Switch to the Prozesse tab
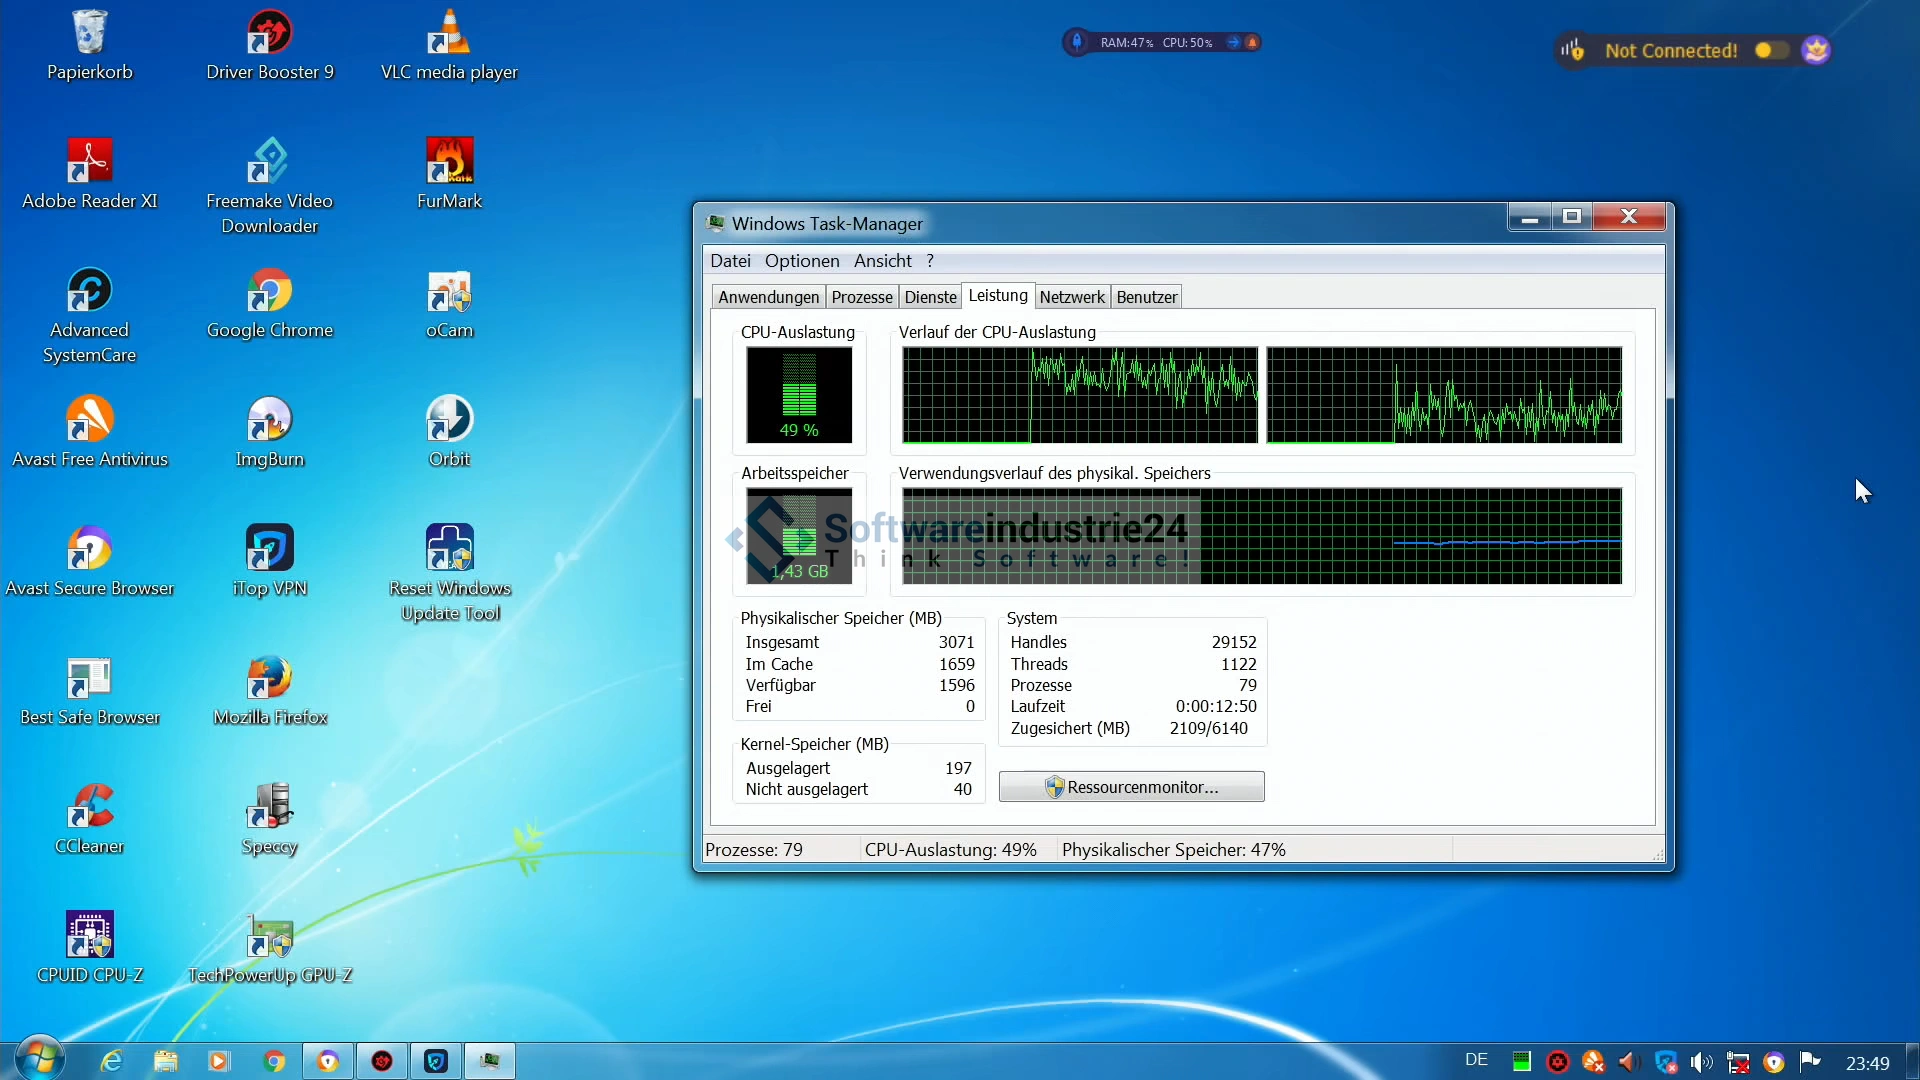This screenshot has height=1080, width=1920. tap(861, 297)
